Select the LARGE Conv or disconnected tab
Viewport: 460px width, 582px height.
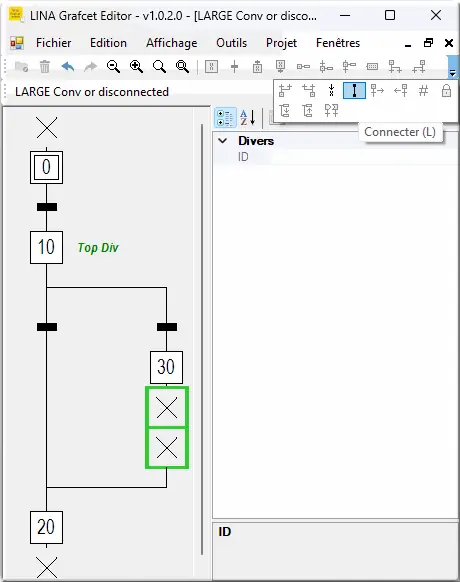(x=92, y=92)
